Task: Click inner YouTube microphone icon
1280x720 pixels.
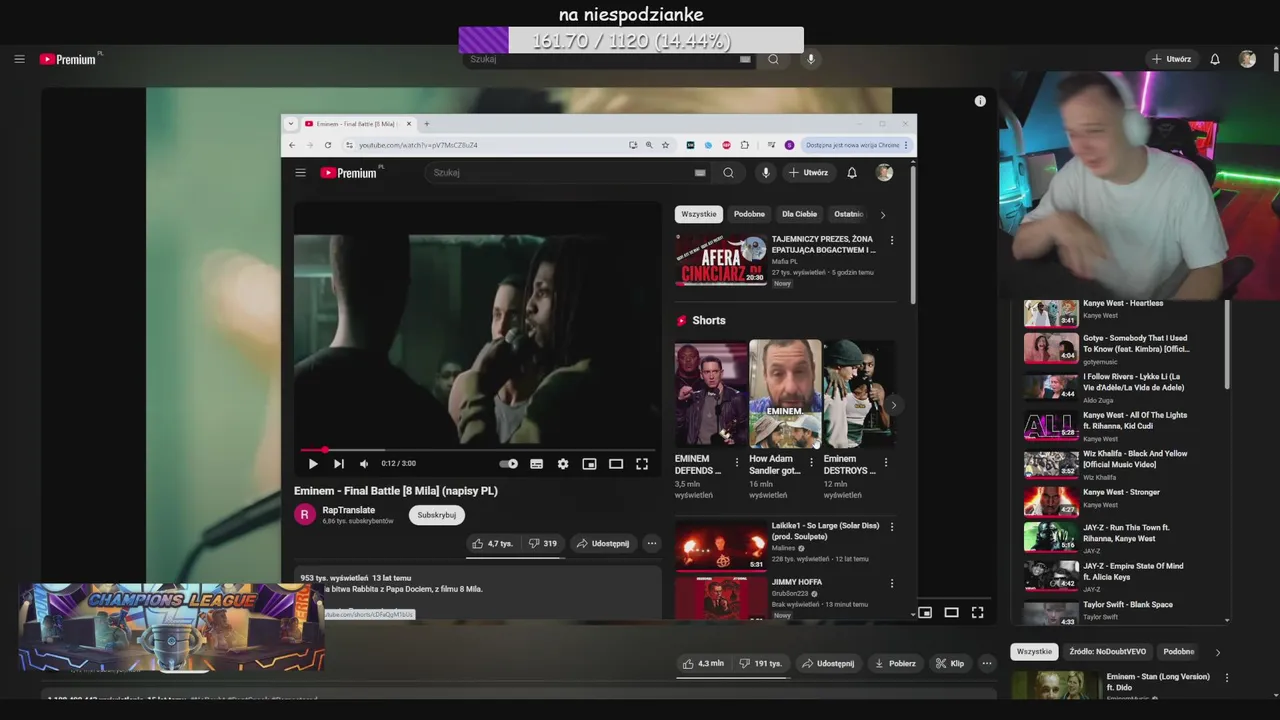Action: click(766, 173)
